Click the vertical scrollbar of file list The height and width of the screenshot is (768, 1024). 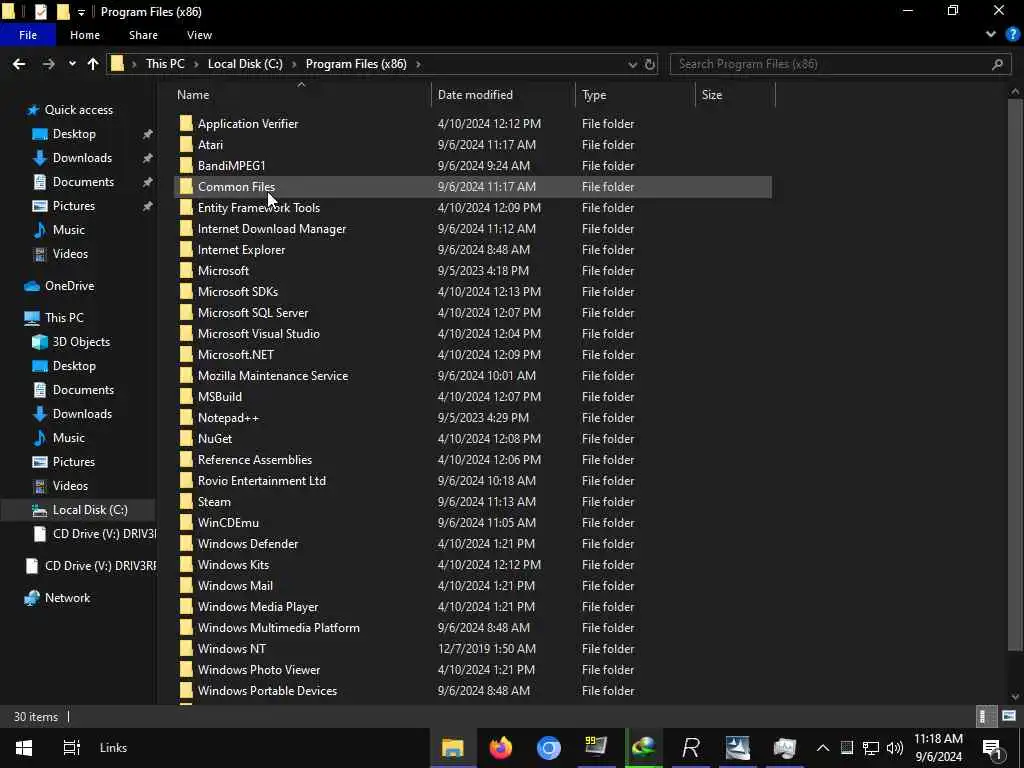tap(1015, 374)
